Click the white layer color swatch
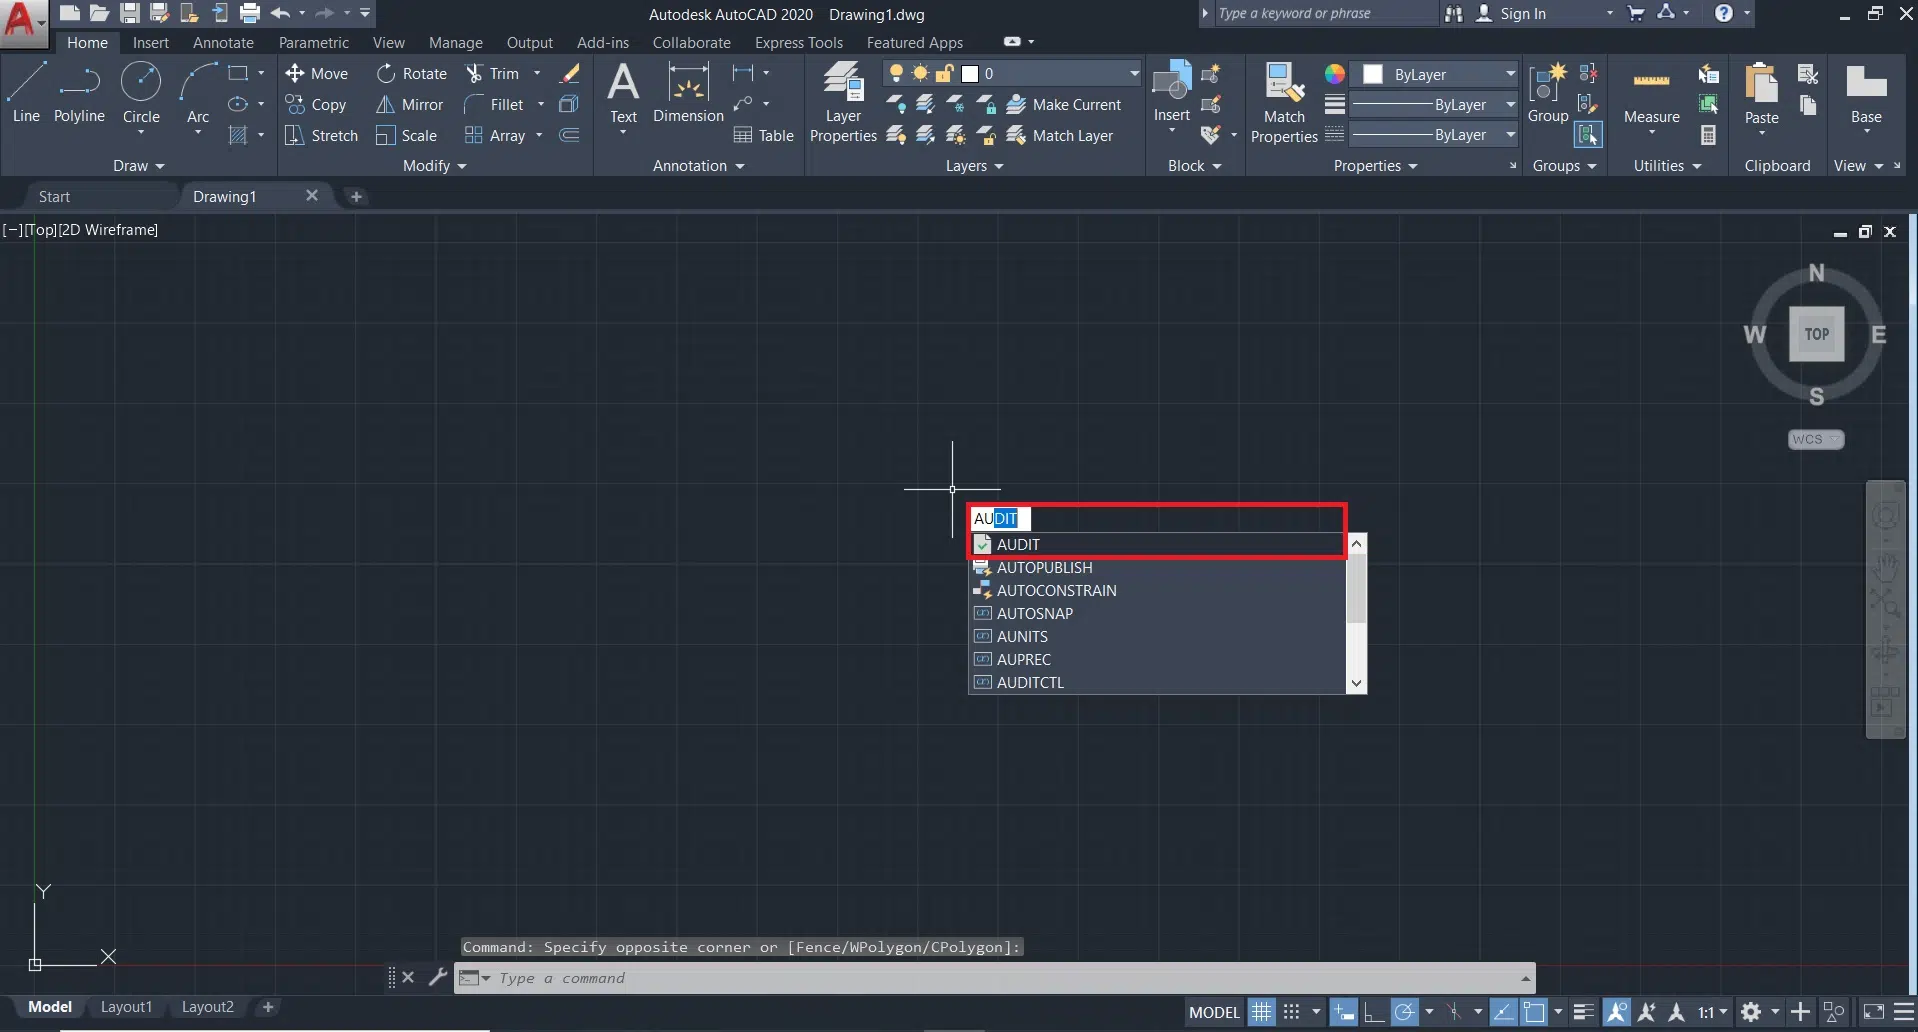 tap(969, 74)
